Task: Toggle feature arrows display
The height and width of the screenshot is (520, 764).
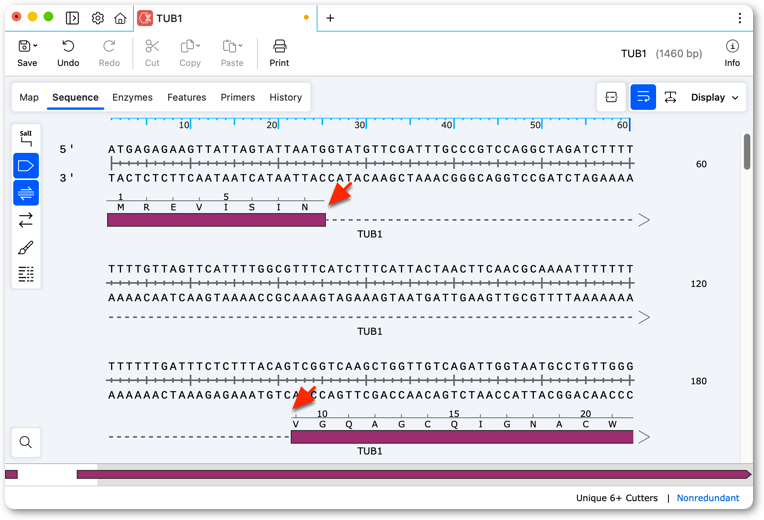Action: tap(26, 166)
